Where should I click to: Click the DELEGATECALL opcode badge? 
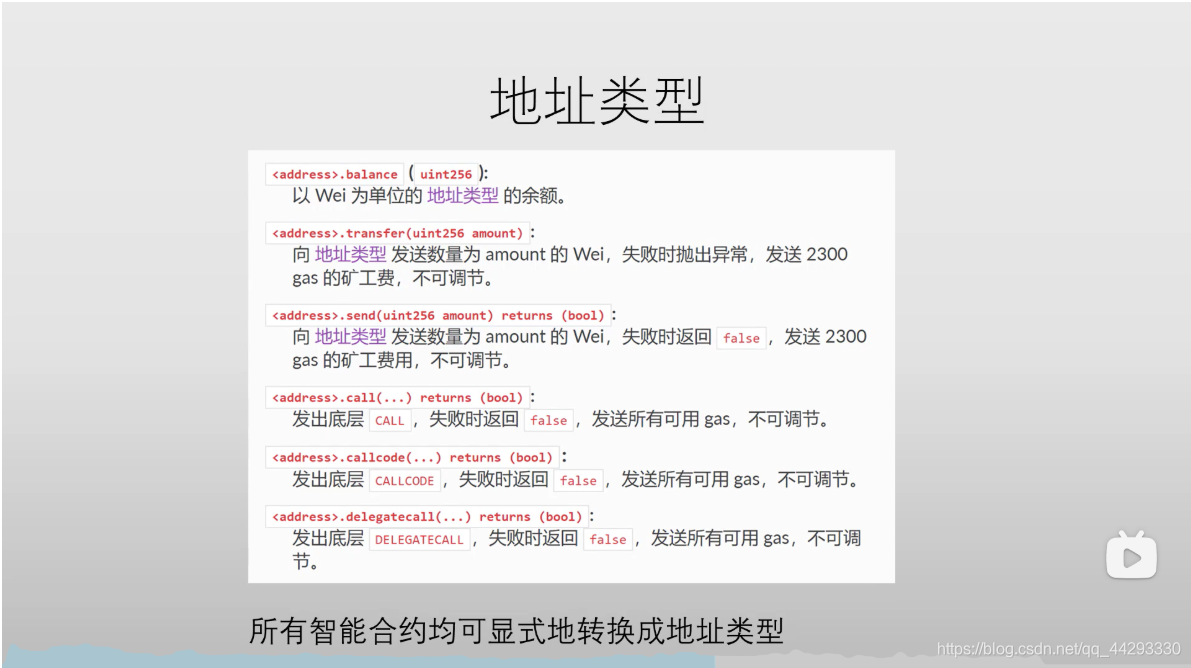tap(419, 538)
